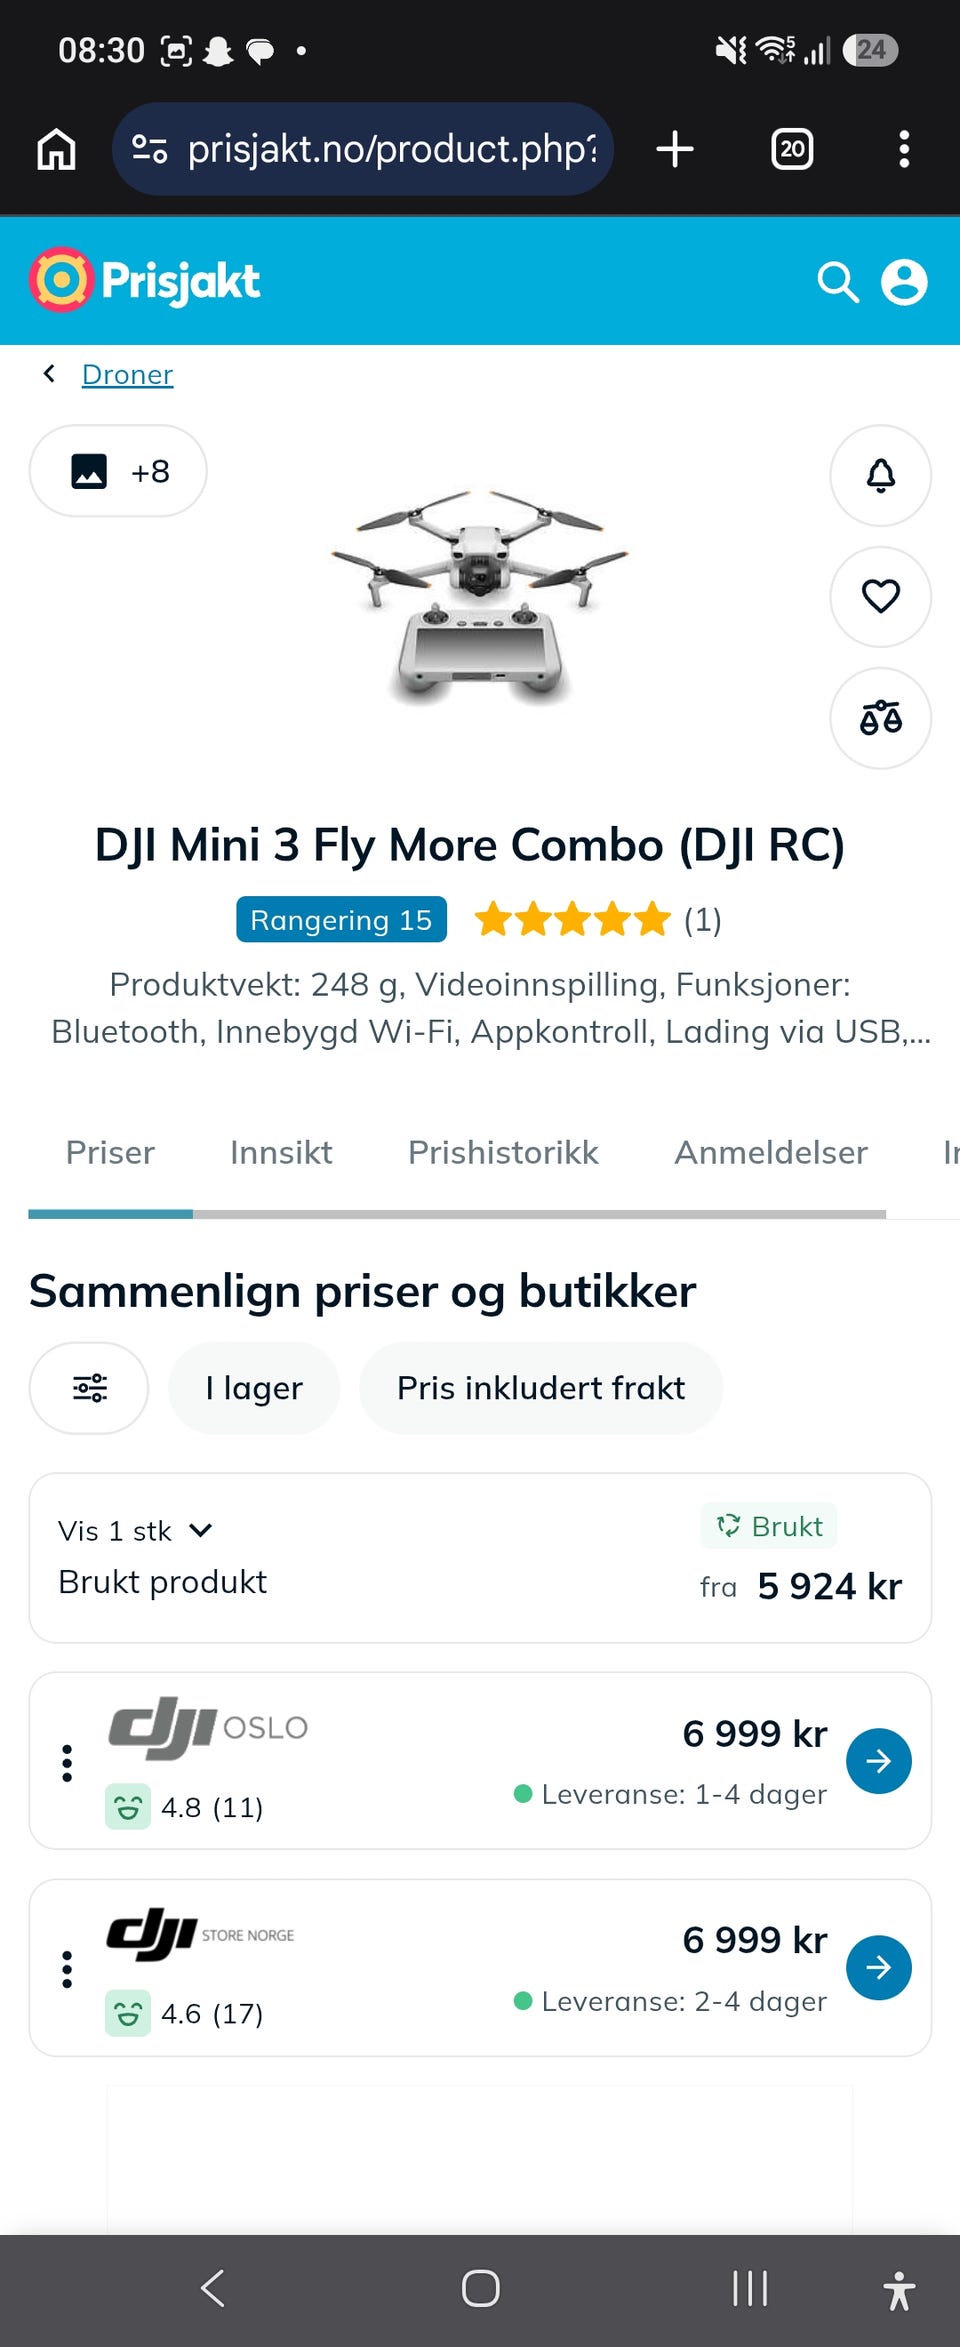Open the filter settings sliders icon

pos(89,1388)
